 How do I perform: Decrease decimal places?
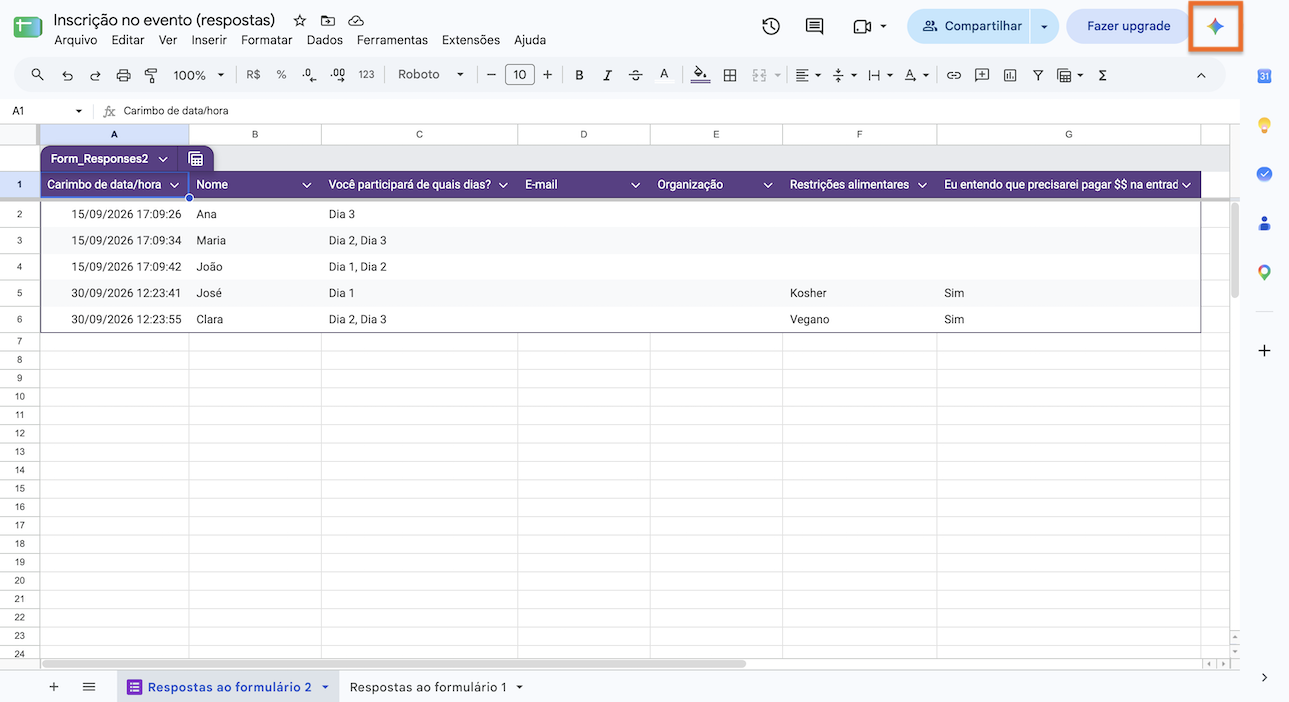(x=309, y=75)
